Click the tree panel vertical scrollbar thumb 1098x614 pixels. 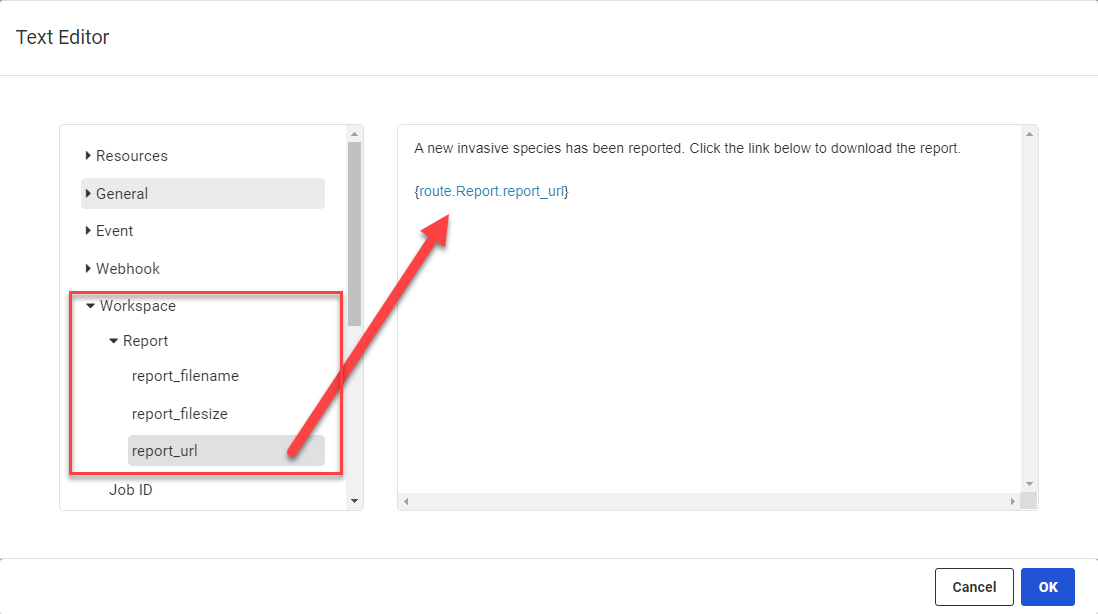click(x=354, y=232)
